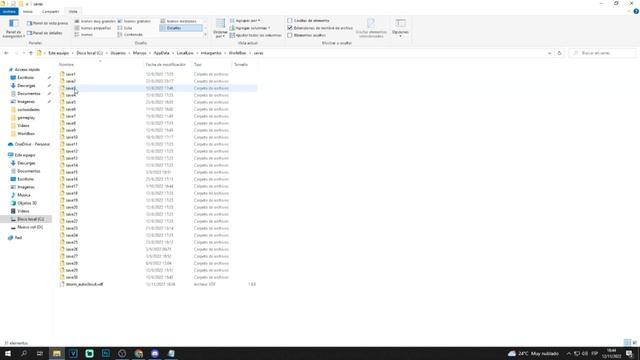Enable Casillas de elemento checkbox
The width and height of the screenshot is (640, 360).
[x=290, y=20]
